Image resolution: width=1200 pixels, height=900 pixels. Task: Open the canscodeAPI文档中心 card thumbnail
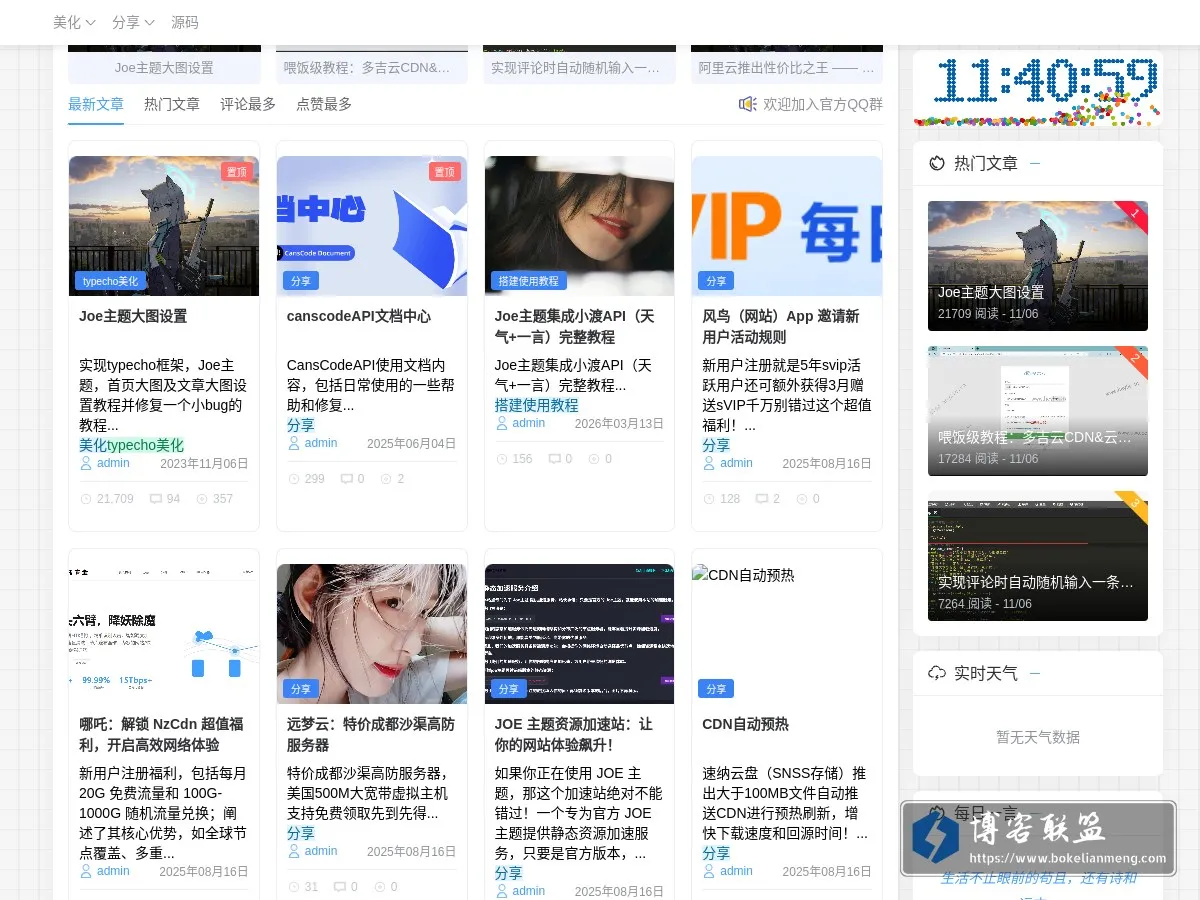coord(372,226)
